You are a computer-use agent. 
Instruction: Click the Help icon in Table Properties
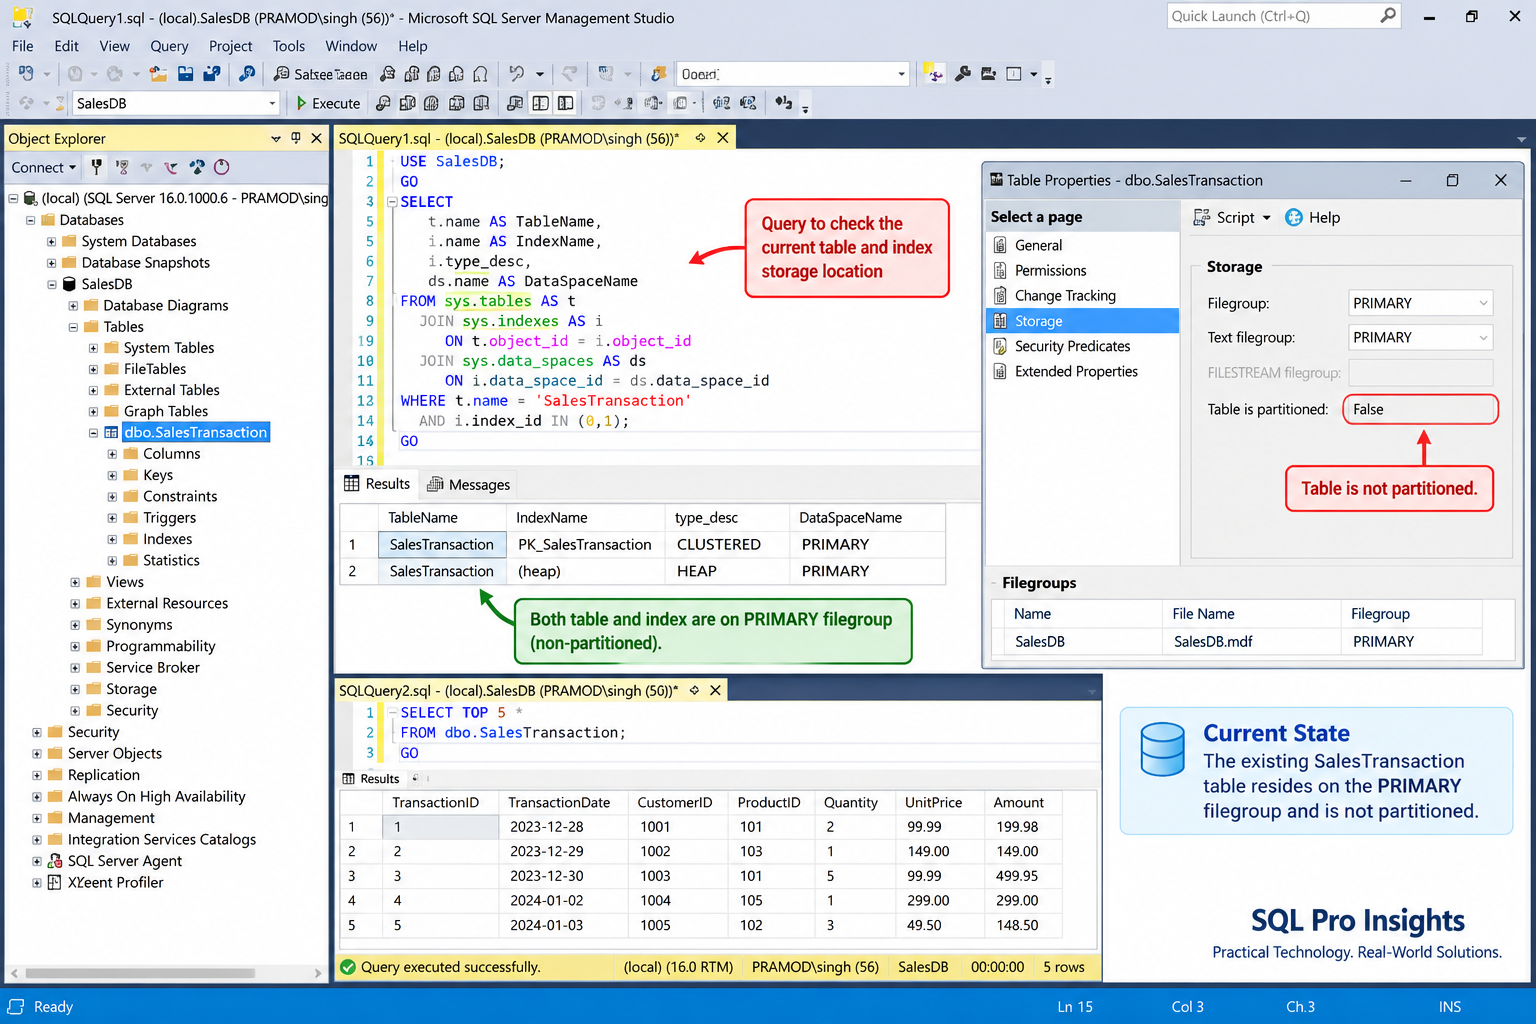tap(1293, 218)
